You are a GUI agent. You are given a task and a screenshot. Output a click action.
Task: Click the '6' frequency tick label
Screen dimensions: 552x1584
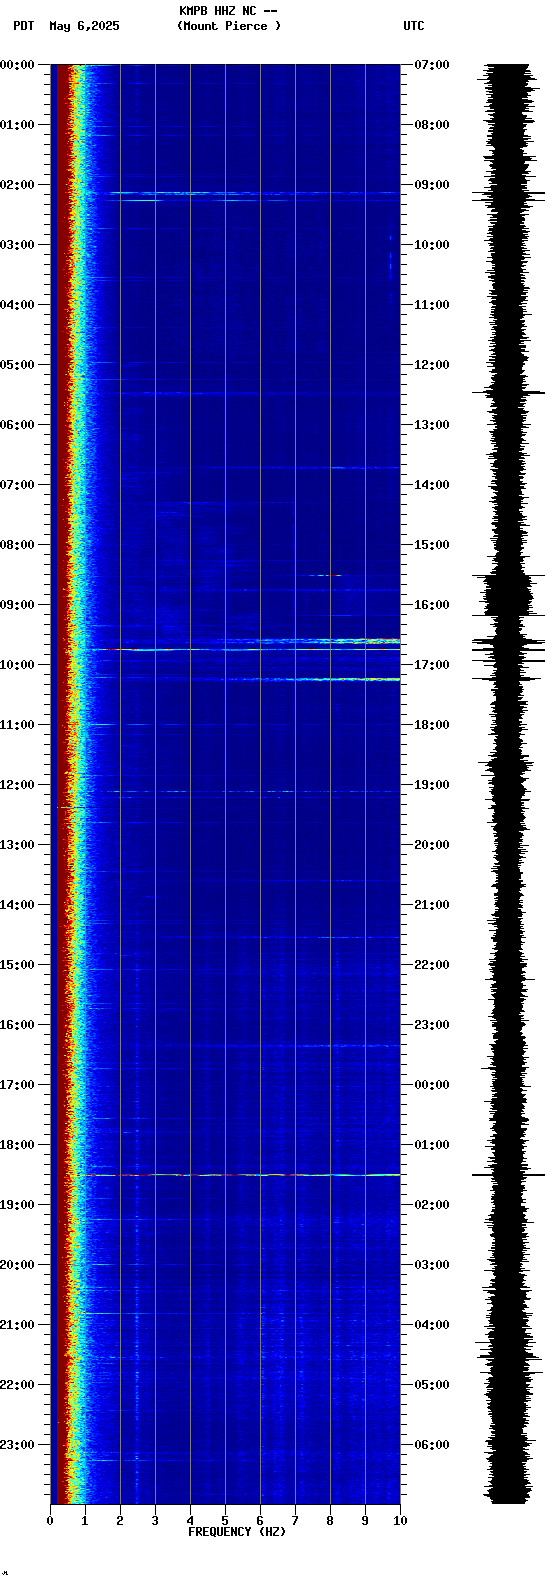(260, 1521)
